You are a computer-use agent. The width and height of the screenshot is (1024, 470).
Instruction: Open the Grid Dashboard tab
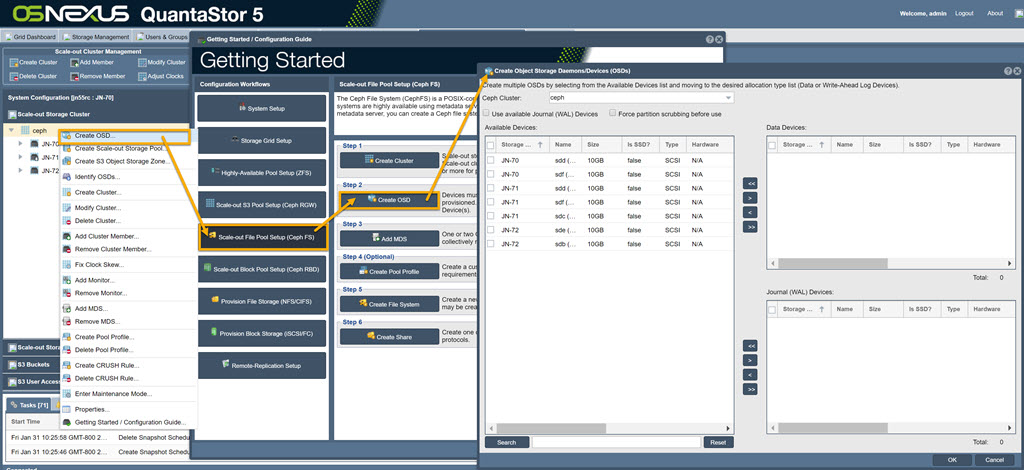(x=31, y=37)
